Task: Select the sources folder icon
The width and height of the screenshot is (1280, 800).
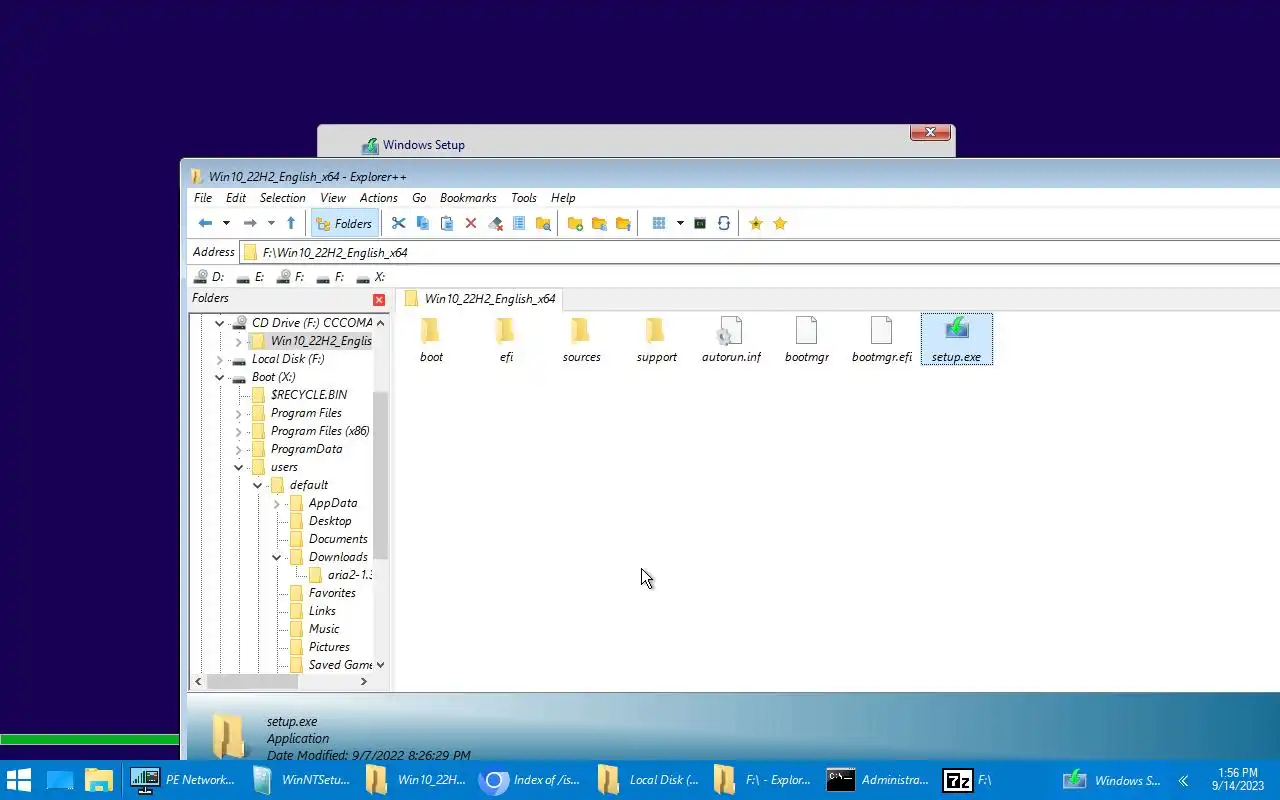Action: click(x=581, y=339)
